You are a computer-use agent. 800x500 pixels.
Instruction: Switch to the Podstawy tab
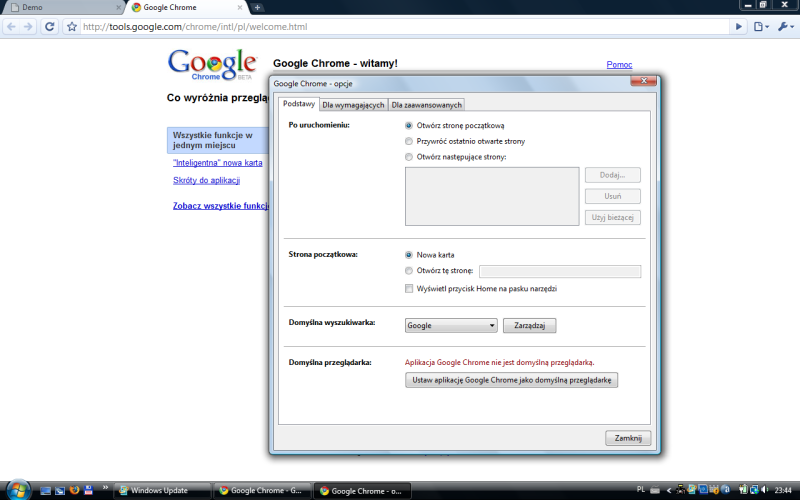click(298, 104)
